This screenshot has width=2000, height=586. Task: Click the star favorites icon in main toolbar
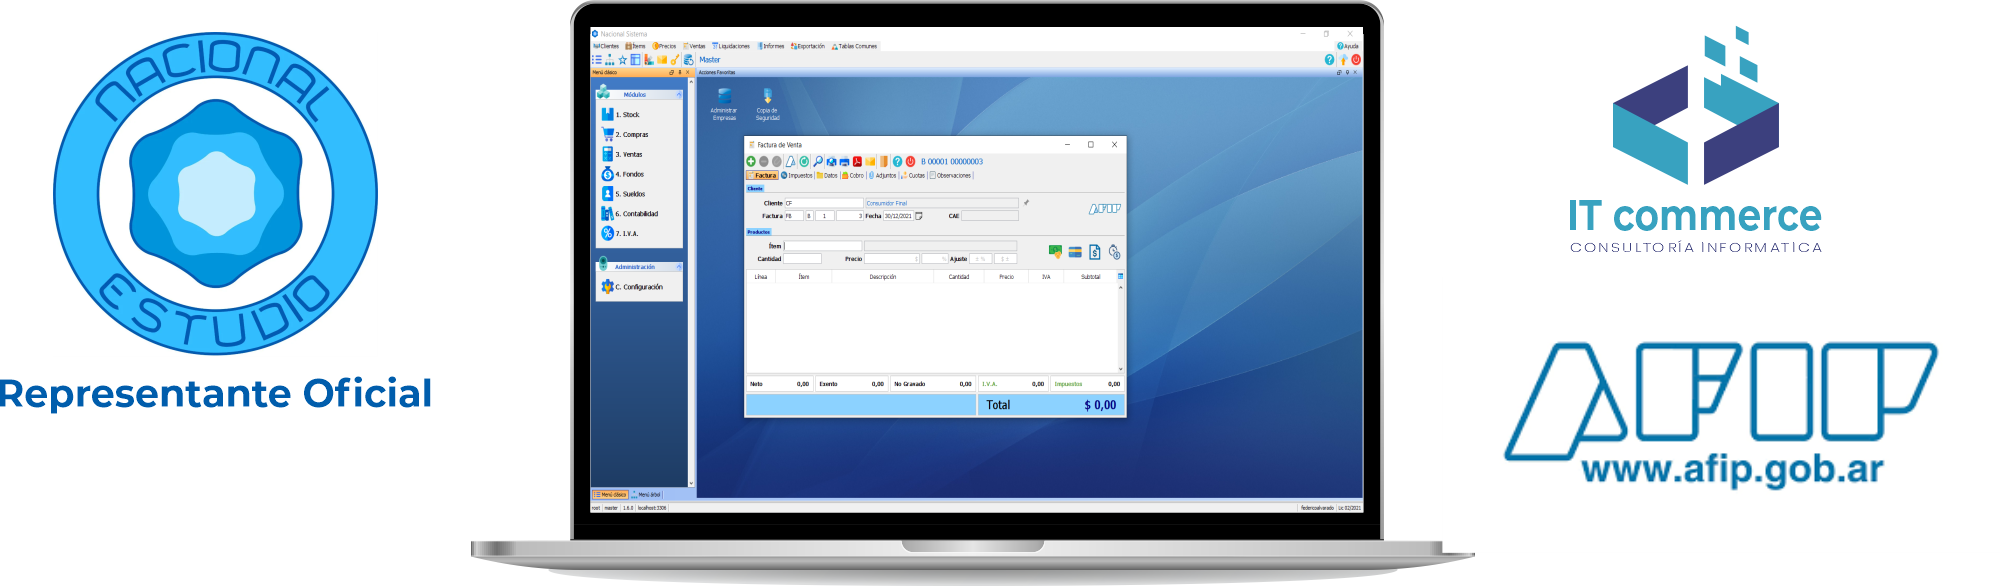pyautogui.click(x=622, y=60)
